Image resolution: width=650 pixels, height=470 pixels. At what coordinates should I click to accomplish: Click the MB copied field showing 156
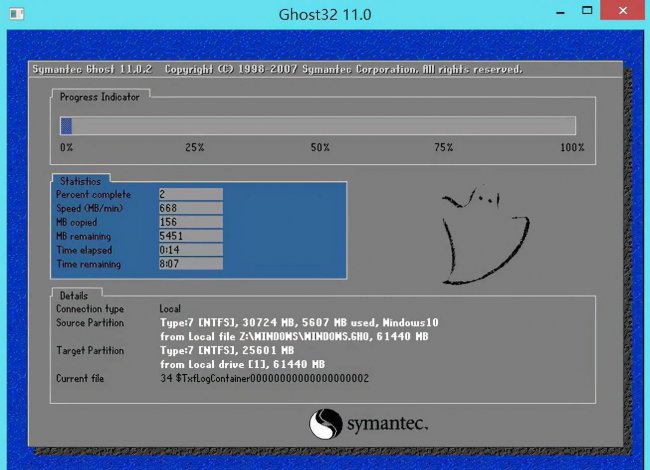coord(191,222)
